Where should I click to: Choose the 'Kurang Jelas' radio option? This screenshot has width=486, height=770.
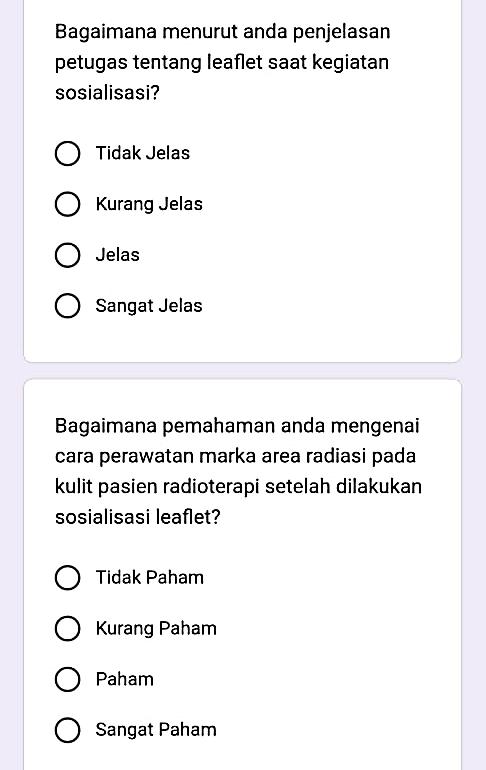tap(67, 204)
